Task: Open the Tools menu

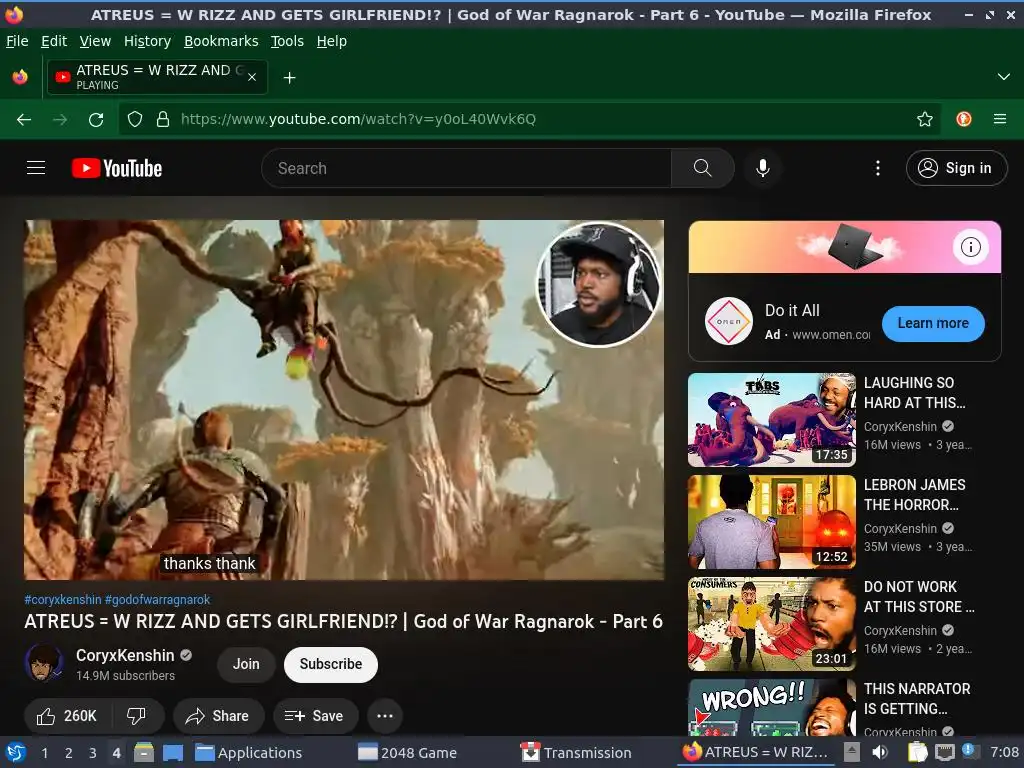Action: pos(287,41)
